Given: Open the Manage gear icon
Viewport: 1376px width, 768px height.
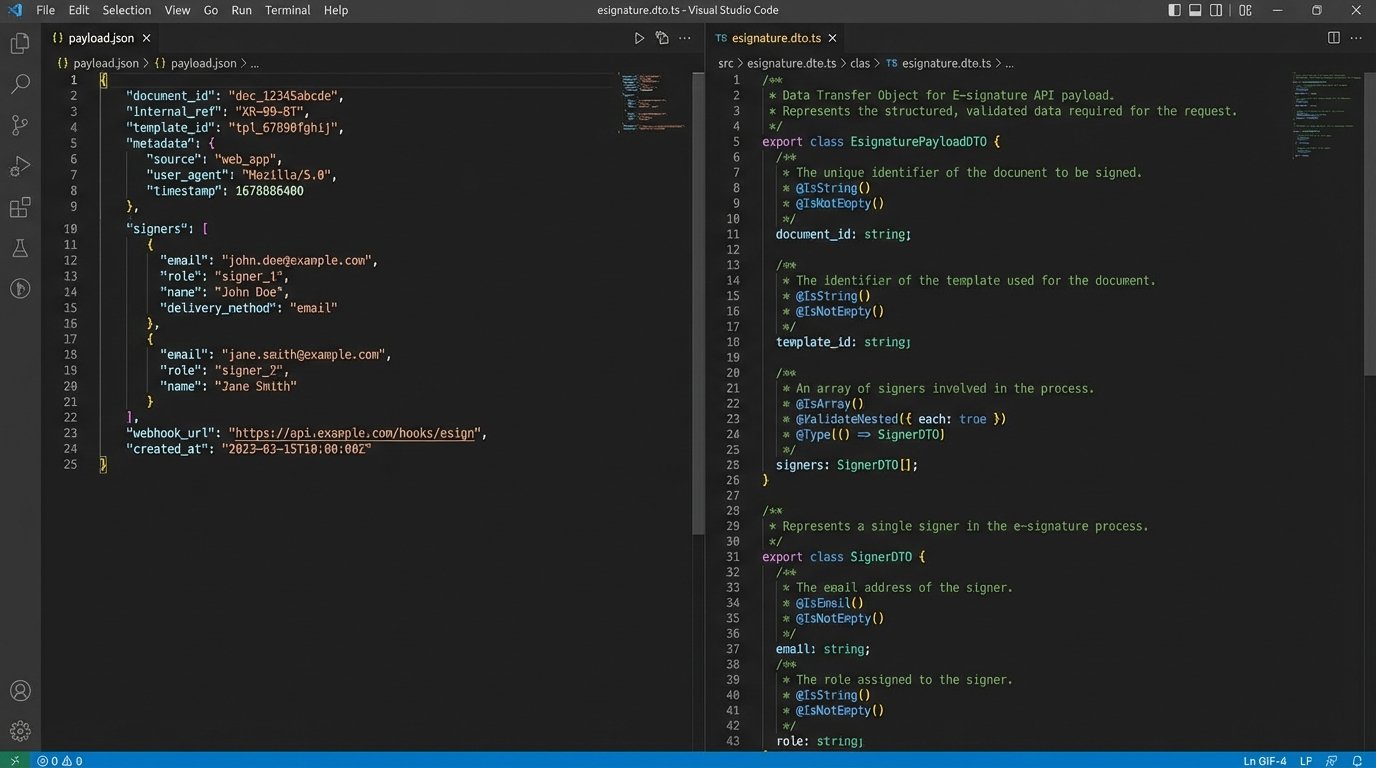Looking at the screenshot, I should pyautogui.click(x=19, y=731).
